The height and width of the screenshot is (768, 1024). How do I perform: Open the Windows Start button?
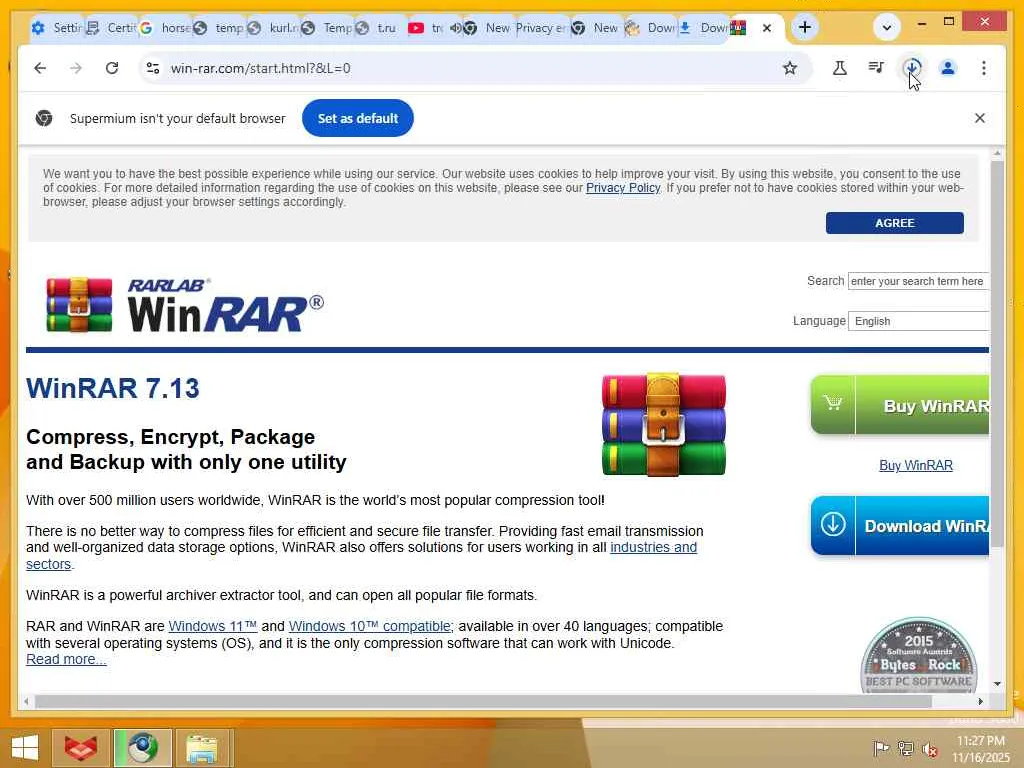pos(25,748)
